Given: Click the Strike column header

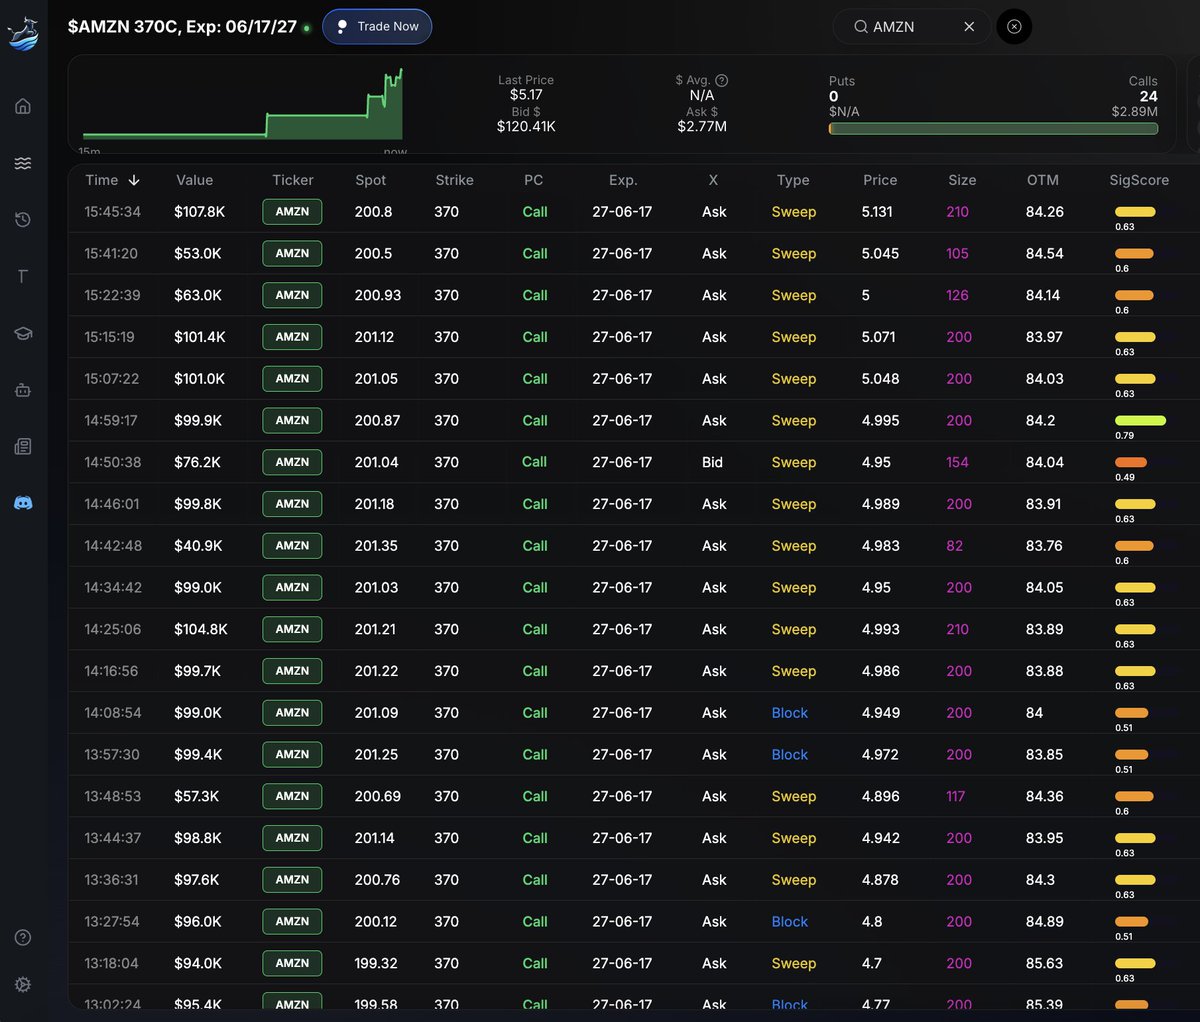Looking at the screenshot, I should click(454, 180).
